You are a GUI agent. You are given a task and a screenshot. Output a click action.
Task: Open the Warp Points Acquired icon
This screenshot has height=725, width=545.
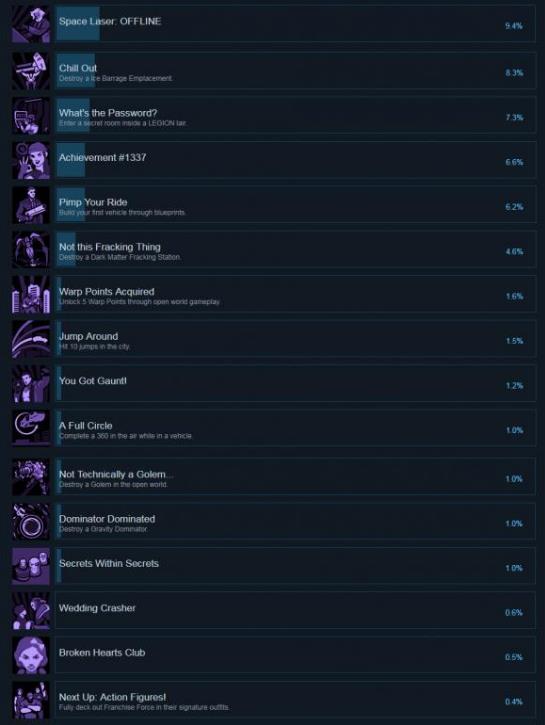[x=31, y=295]
